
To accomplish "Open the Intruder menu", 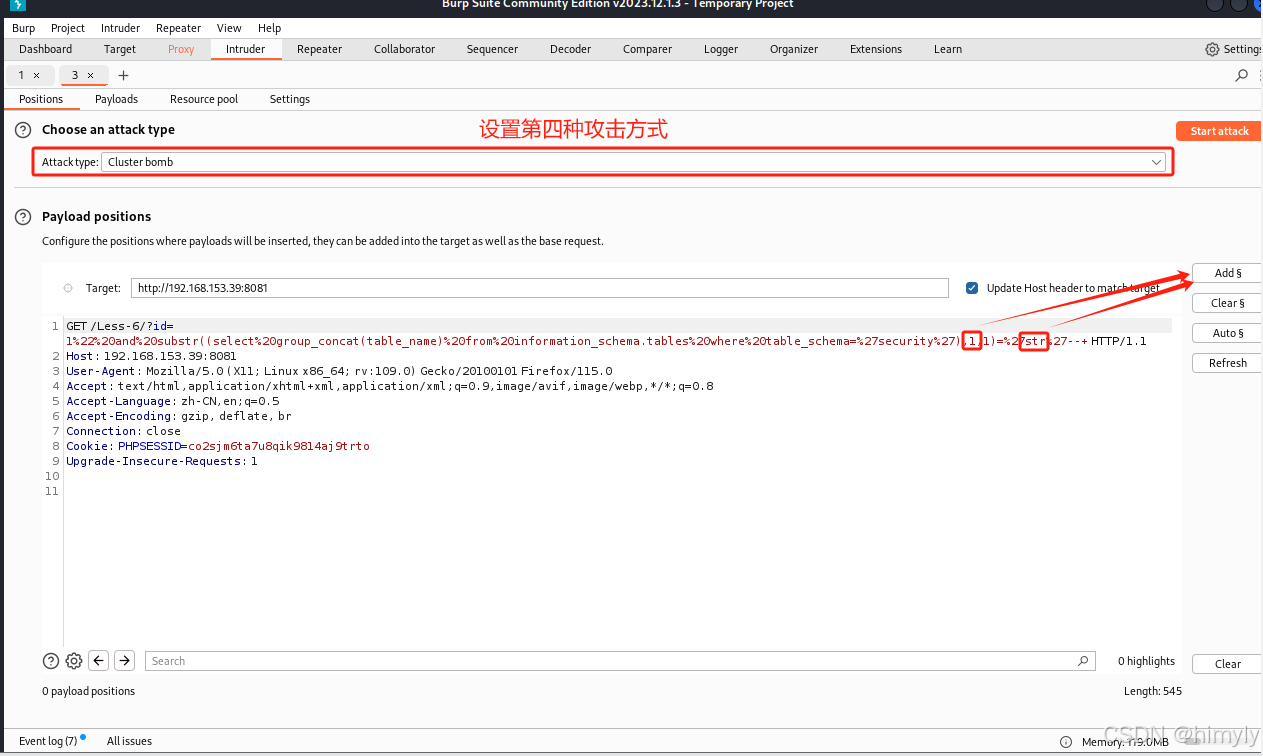I will (x=120, y=28).
